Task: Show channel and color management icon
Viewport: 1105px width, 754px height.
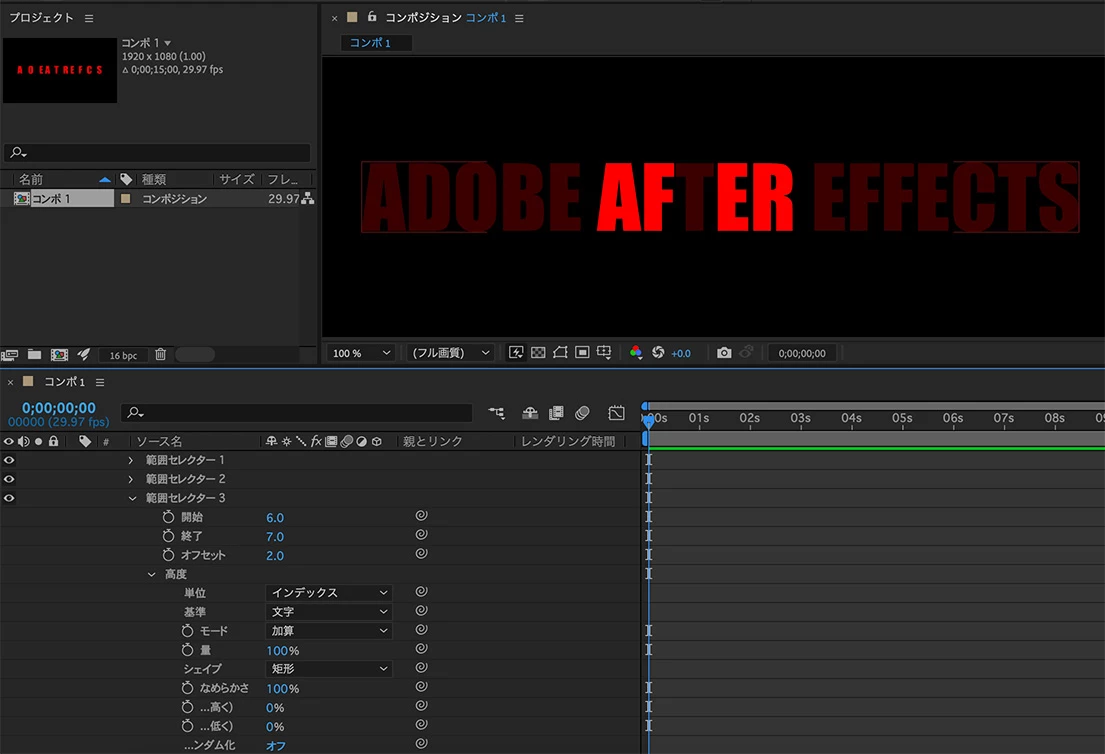Action: click(636, 352)
